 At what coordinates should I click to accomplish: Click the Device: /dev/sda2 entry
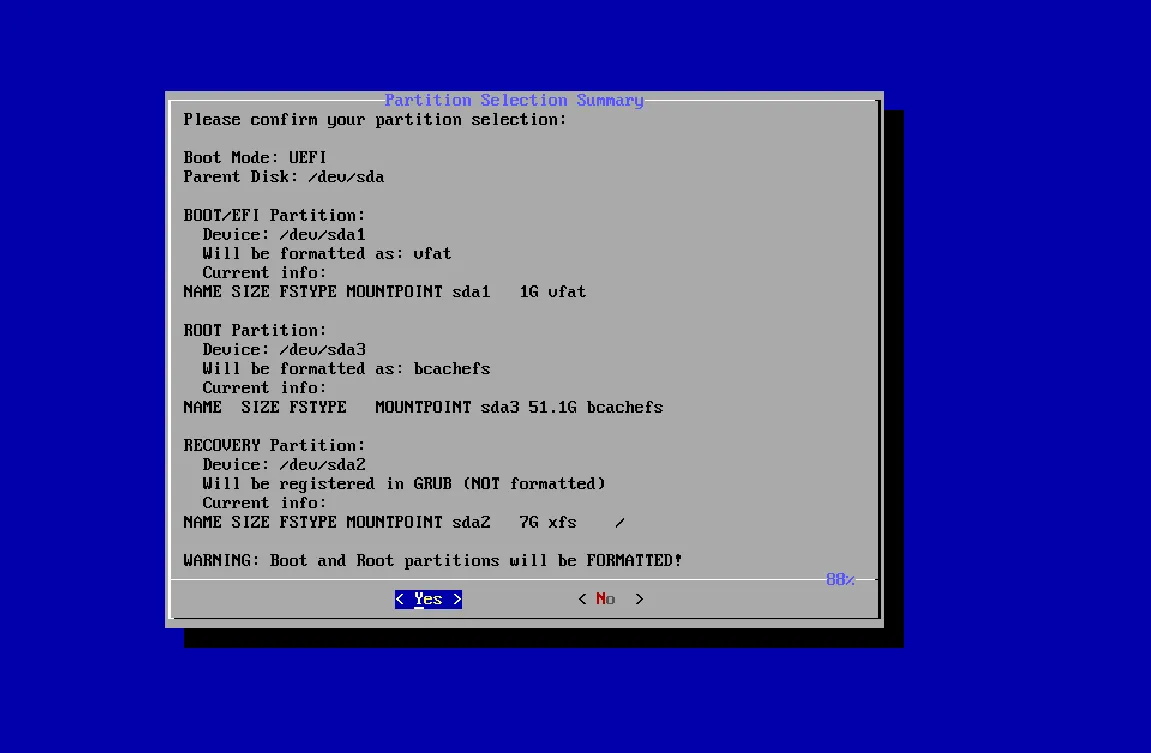click(284, 465)
